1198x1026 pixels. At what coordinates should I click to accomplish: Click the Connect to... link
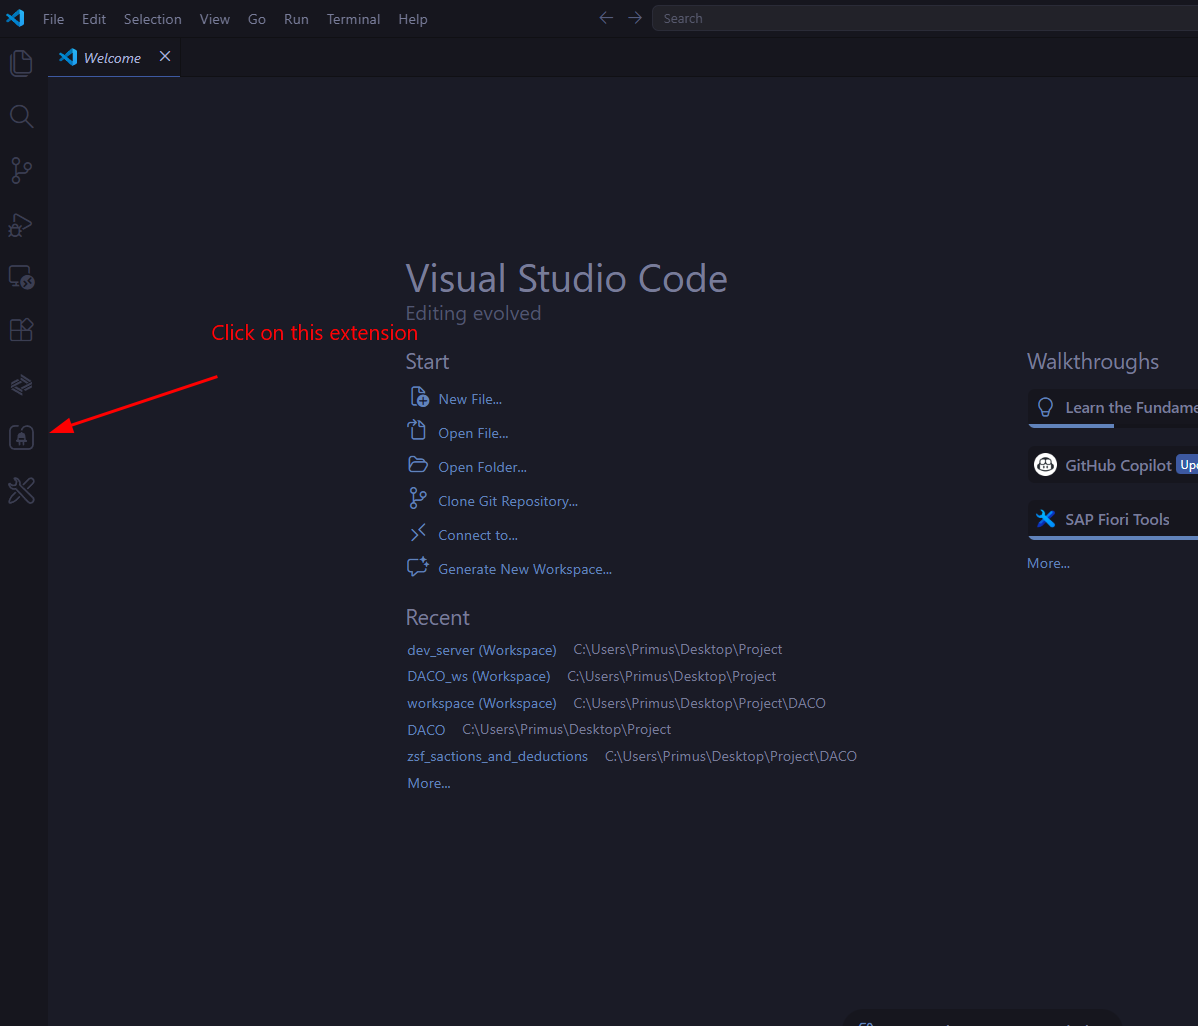click(x=478, y=535)
